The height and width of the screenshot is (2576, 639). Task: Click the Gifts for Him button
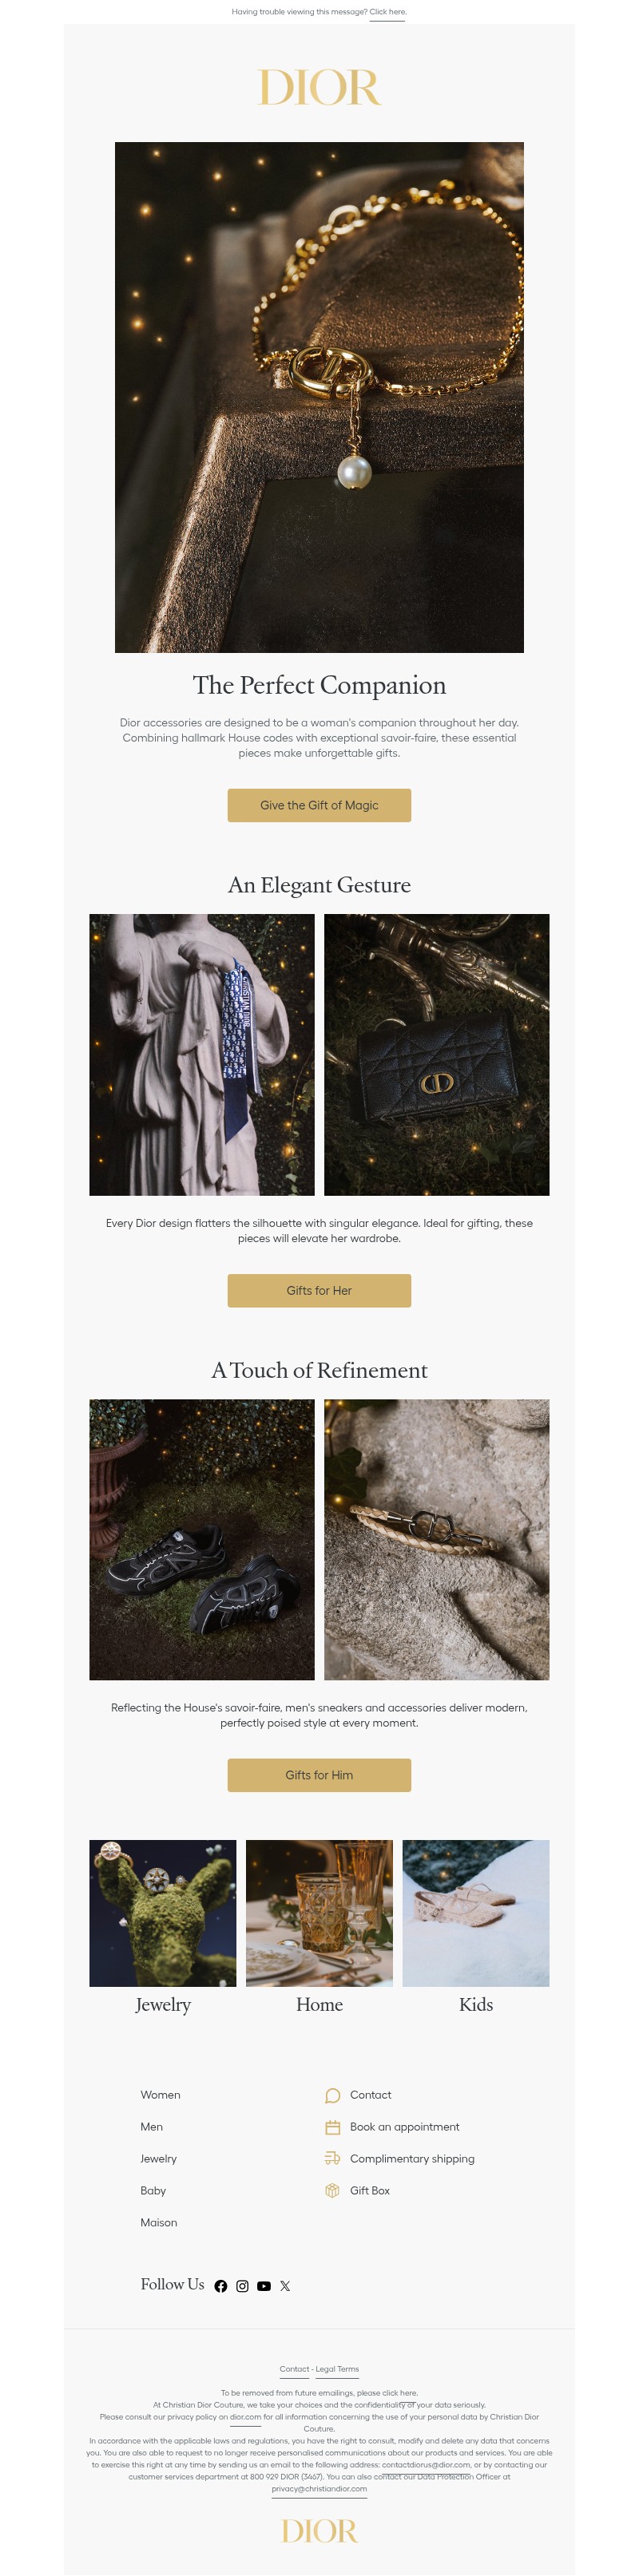pos(319,1775)
